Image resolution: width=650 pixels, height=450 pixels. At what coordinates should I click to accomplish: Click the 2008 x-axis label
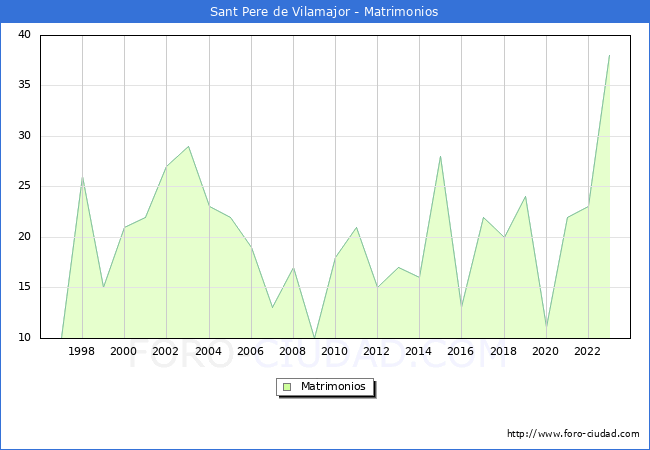[293, 351]
